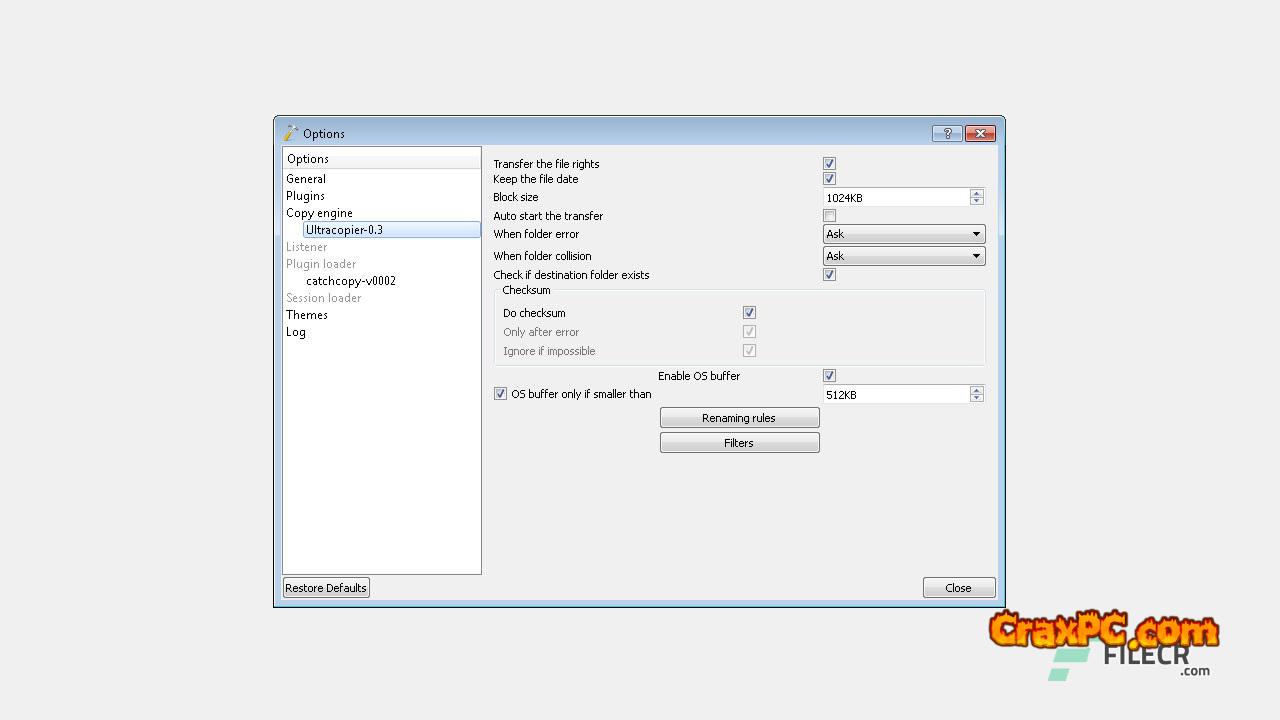
Task: Expand the When folder collision dropdown
Action: (903, 256)
